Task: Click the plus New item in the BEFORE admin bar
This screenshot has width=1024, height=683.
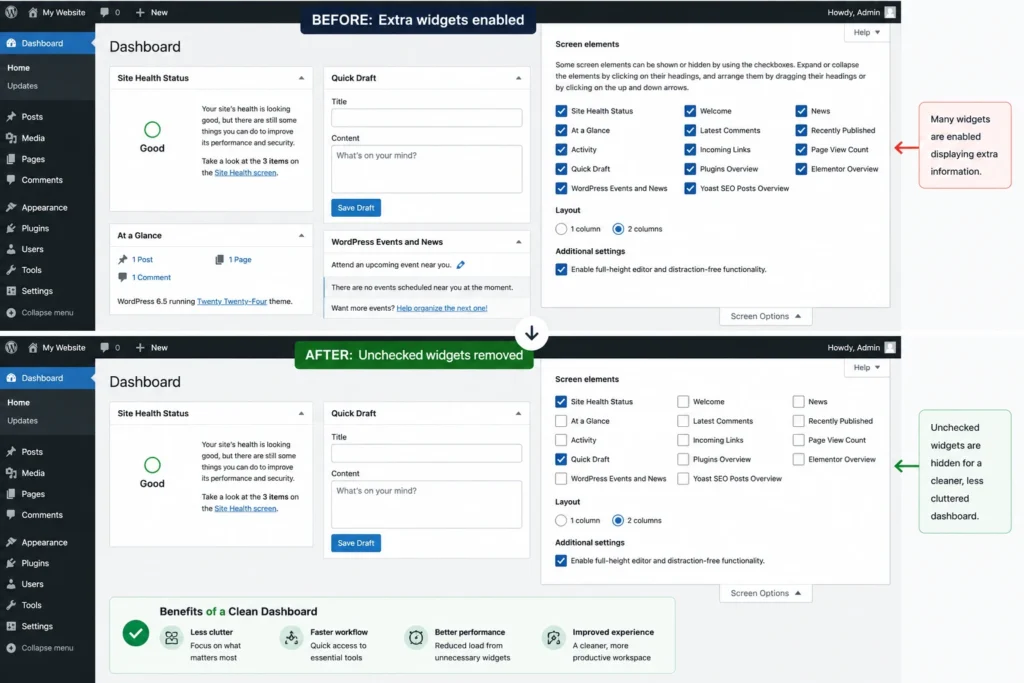Action: [x=152, y=12]
